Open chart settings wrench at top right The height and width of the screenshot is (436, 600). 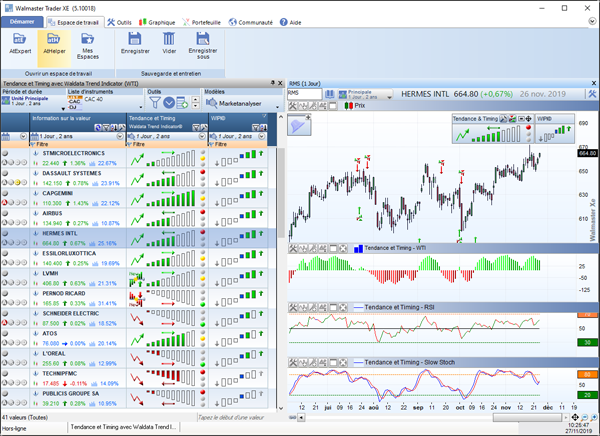click(x=592, y=94)
